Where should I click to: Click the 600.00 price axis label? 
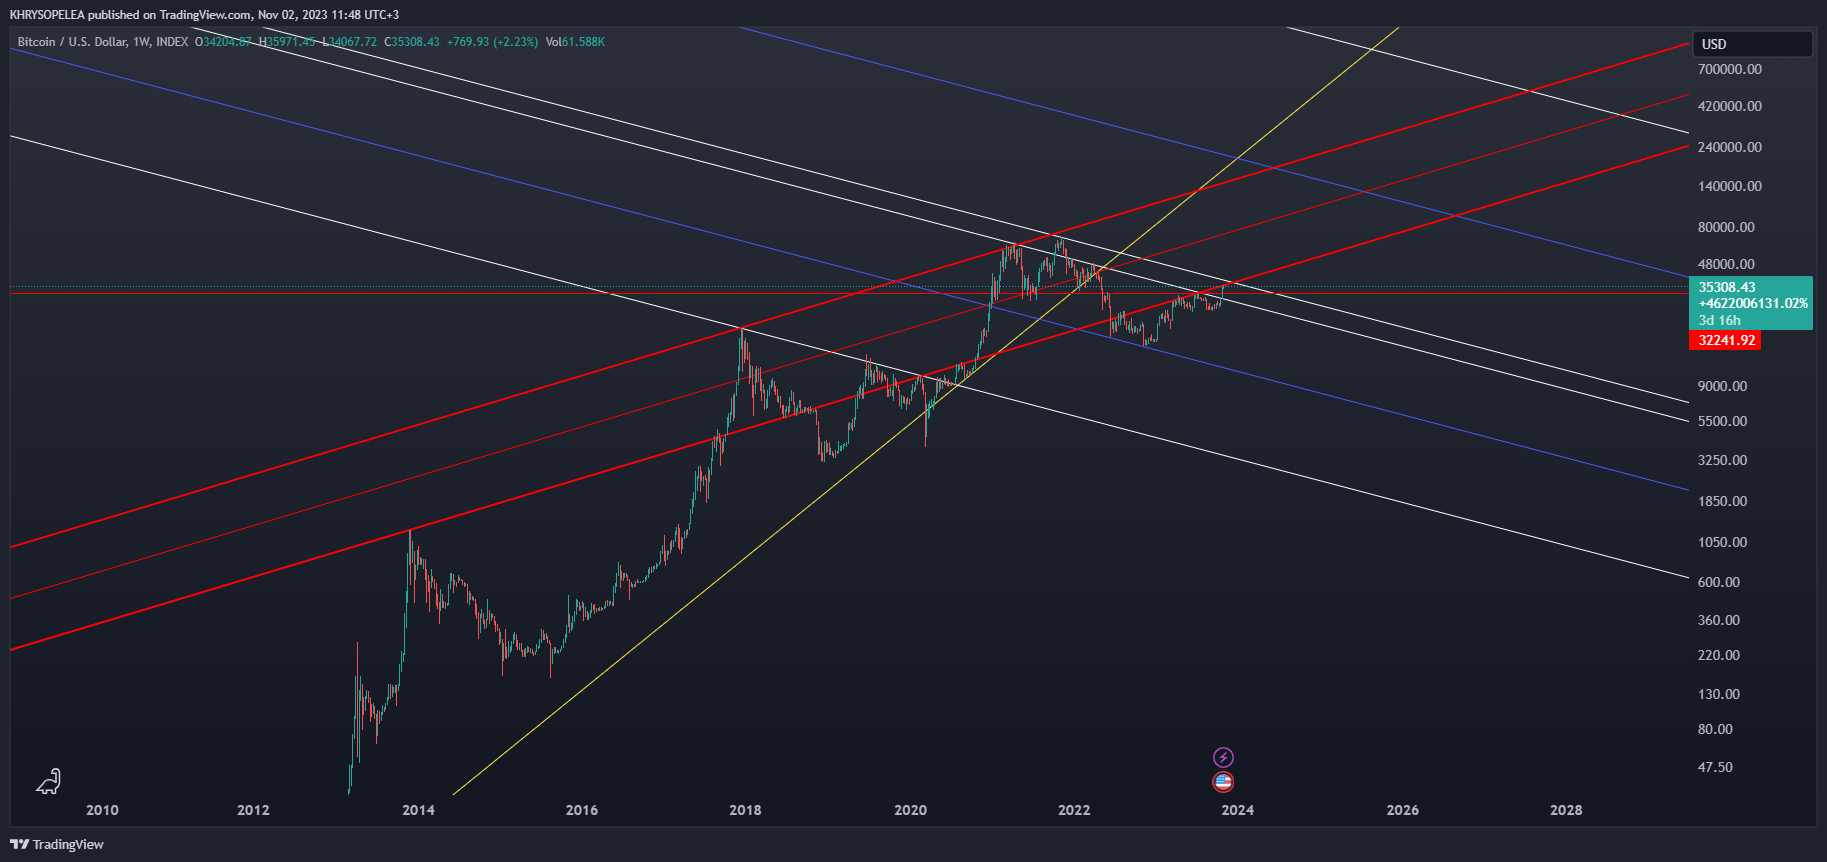tap(1719, 582)
